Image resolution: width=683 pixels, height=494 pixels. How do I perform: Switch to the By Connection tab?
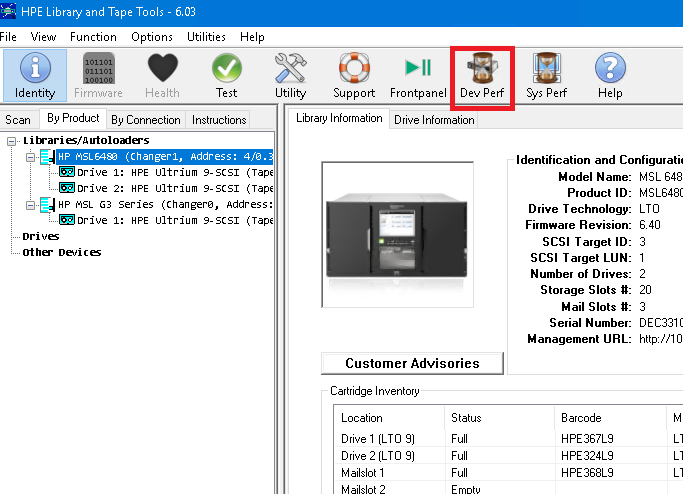point(145,120)
